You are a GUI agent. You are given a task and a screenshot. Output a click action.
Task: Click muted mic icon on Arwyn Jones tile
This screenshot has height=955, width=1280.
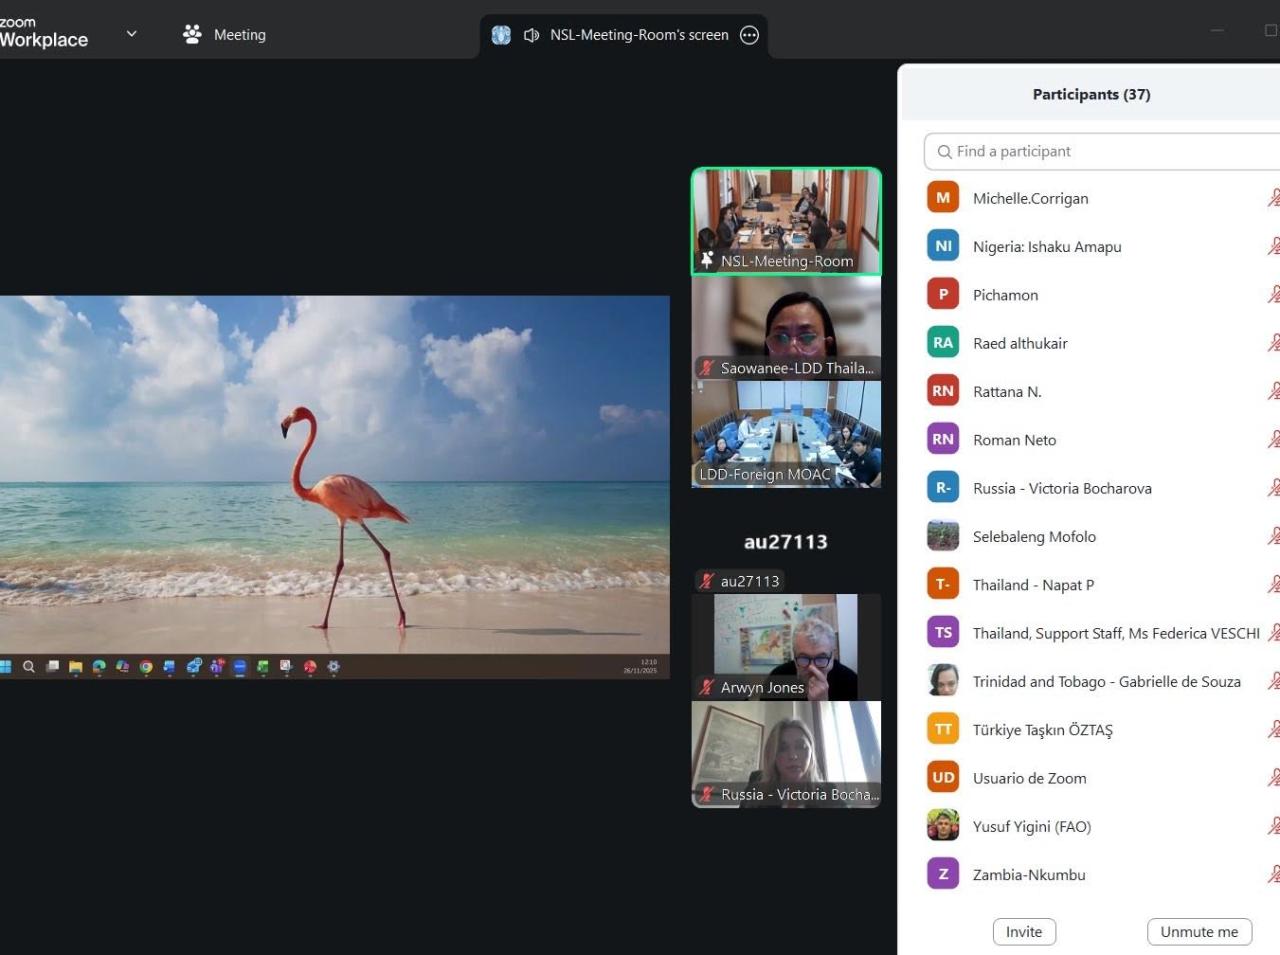coord(707,687)
